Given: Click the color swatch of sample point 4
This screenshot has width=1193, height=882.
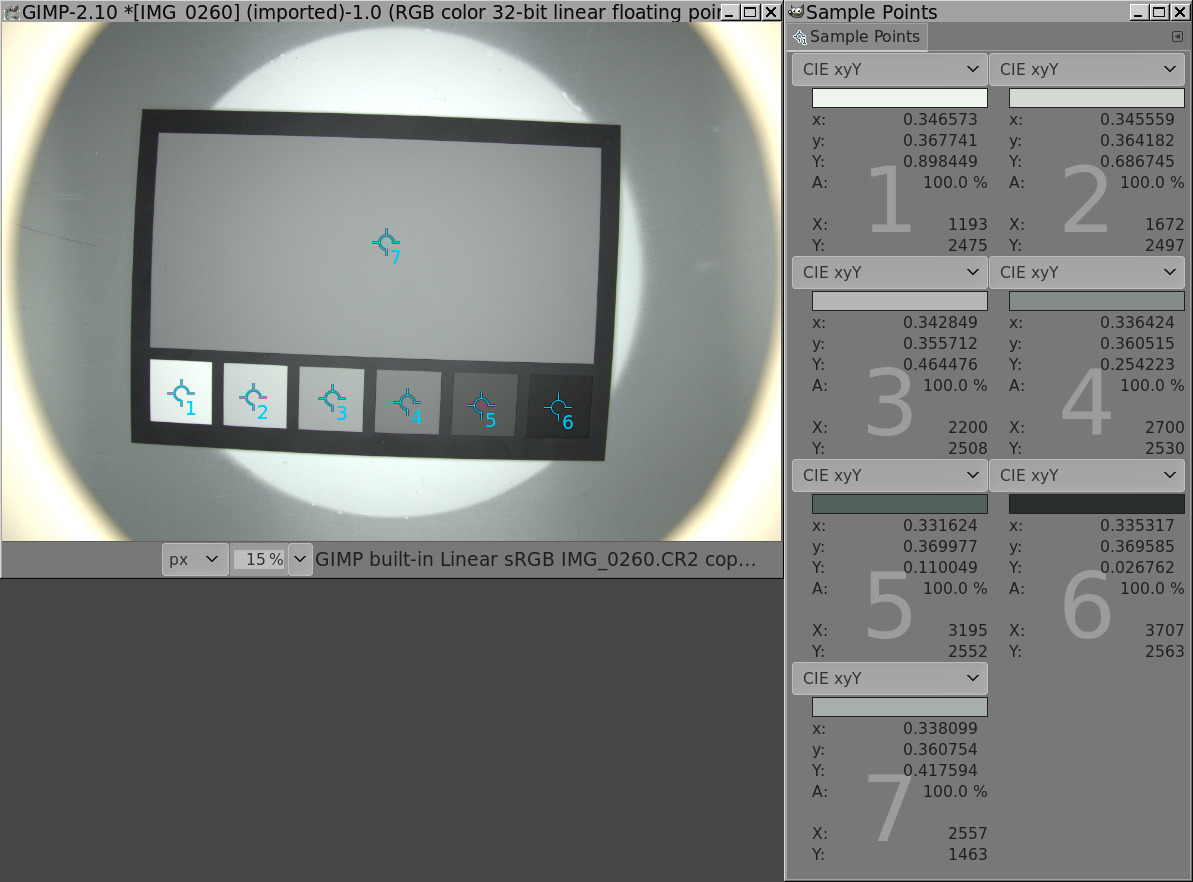Looking at the screenshot, I should click(1096, 301).
